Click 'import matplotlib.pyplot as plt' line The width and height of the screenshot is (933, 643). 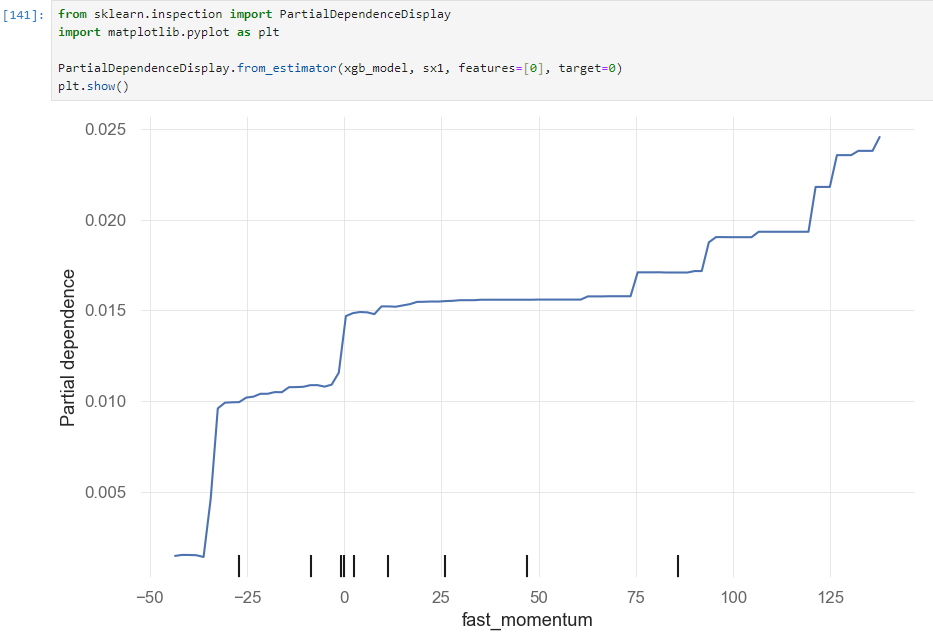[168, 32]
